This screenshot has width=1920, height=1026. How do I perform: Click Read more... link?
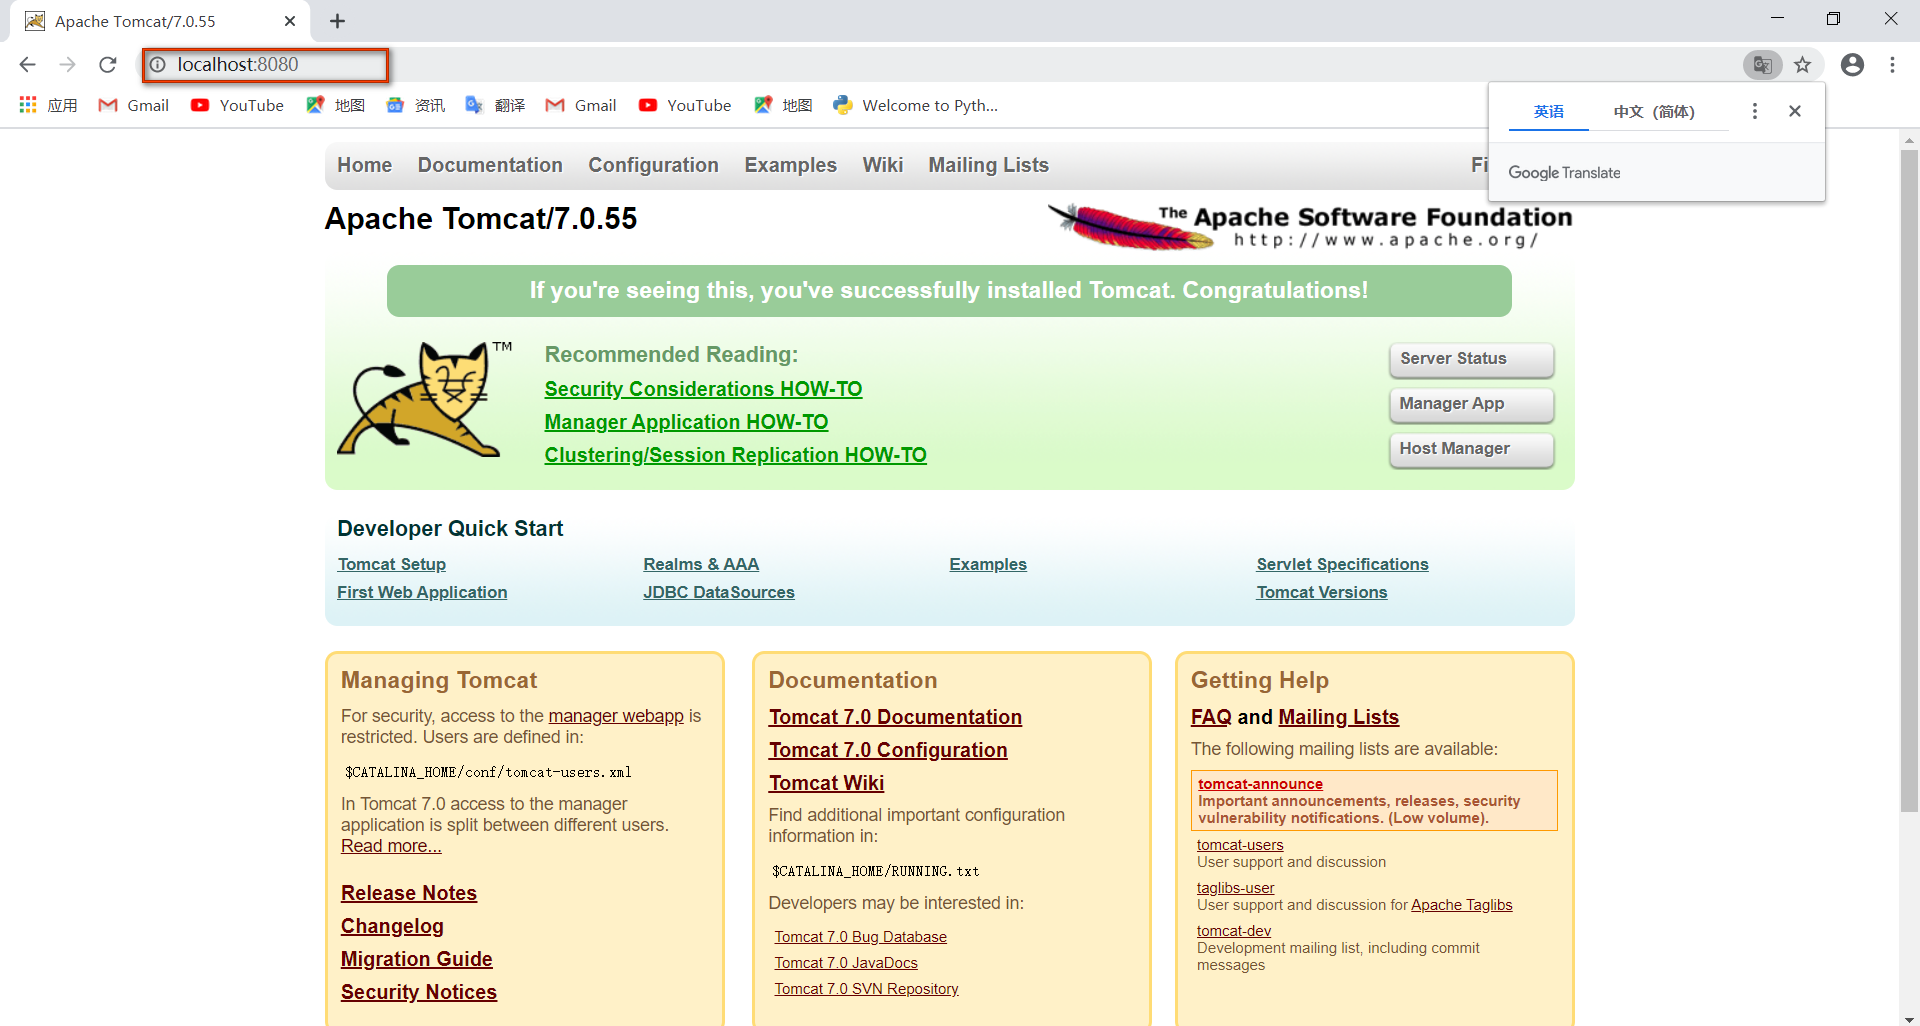[391, 846]
